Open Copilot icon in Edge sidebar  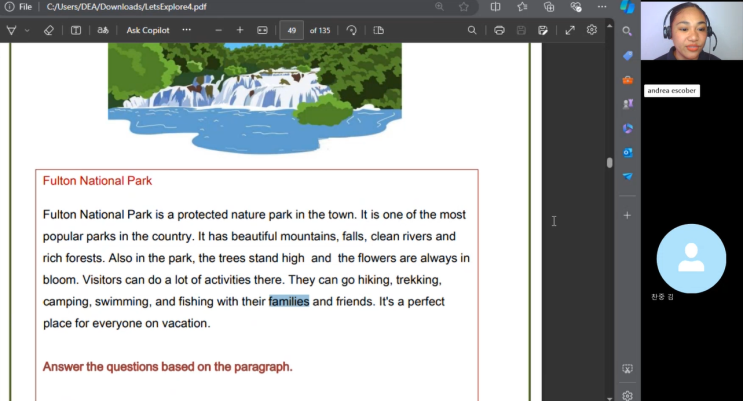point(627,7)
